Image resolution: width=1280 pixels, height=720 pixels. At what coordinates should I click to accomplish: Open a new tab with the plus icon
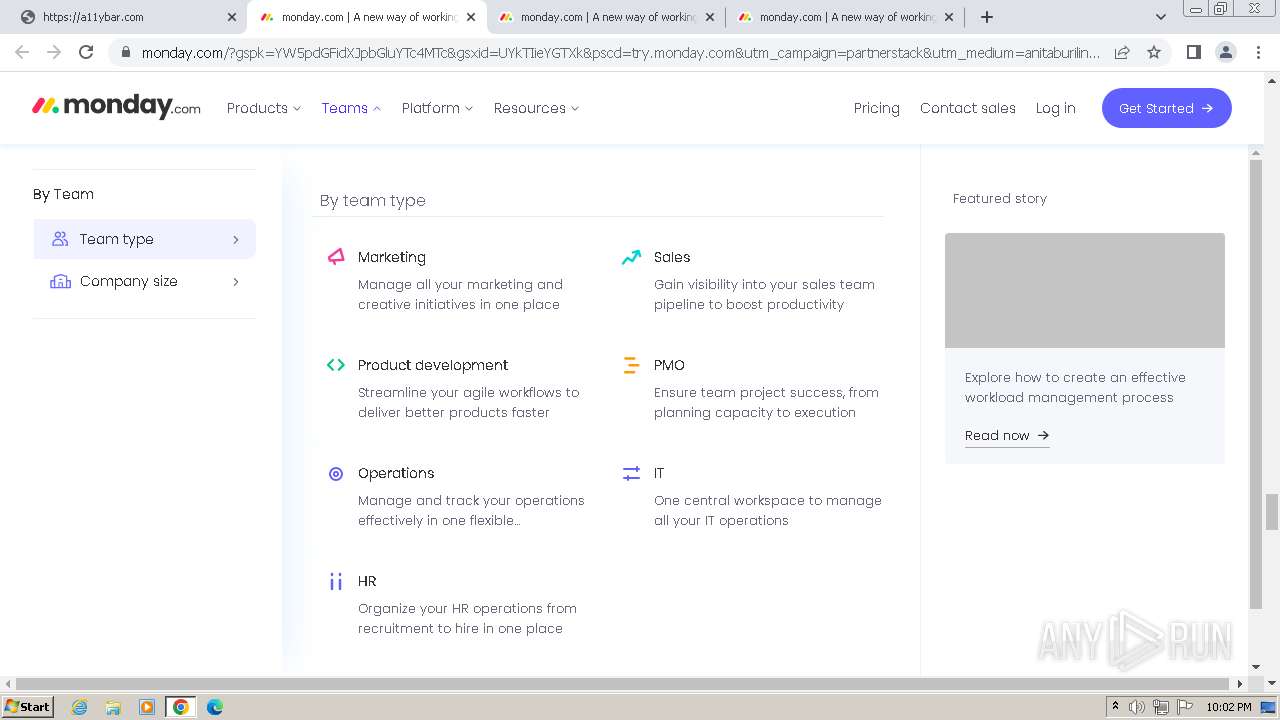987,17
